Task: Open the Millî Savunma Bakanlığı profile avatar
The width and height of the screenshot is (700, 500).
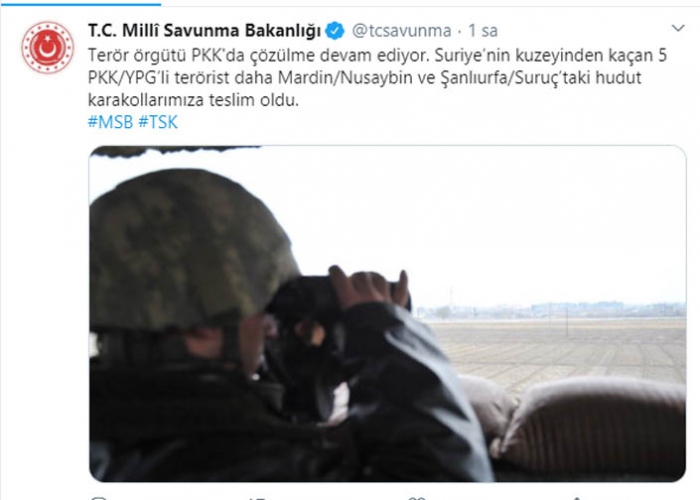Action: [47, 47]
